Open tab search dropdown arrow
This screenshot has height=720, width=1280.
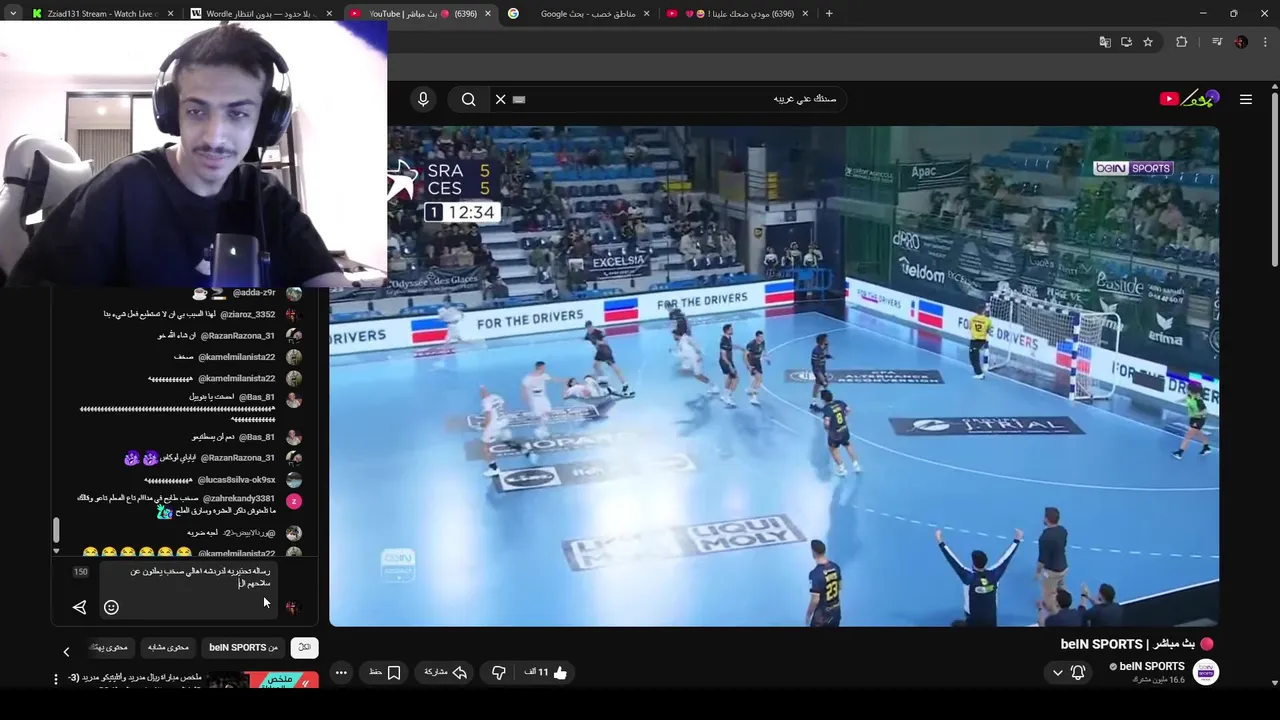(x=12, y=14)
